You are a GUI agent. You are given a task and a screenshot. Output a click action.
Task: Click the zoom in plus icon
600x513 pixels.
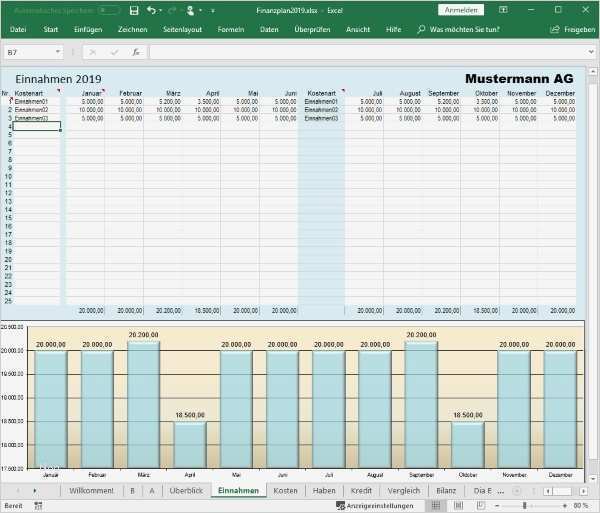[x=563, y=506]
